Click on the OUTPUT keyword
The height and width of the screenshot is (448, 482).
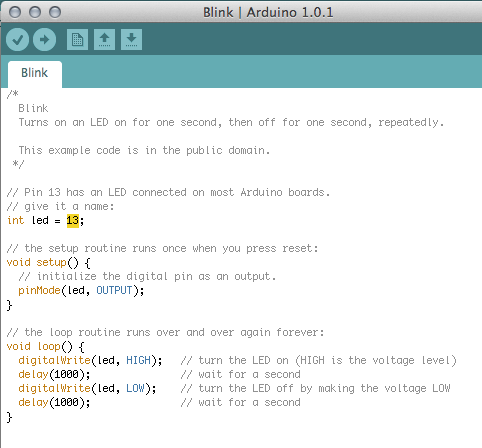click(114, 290)
